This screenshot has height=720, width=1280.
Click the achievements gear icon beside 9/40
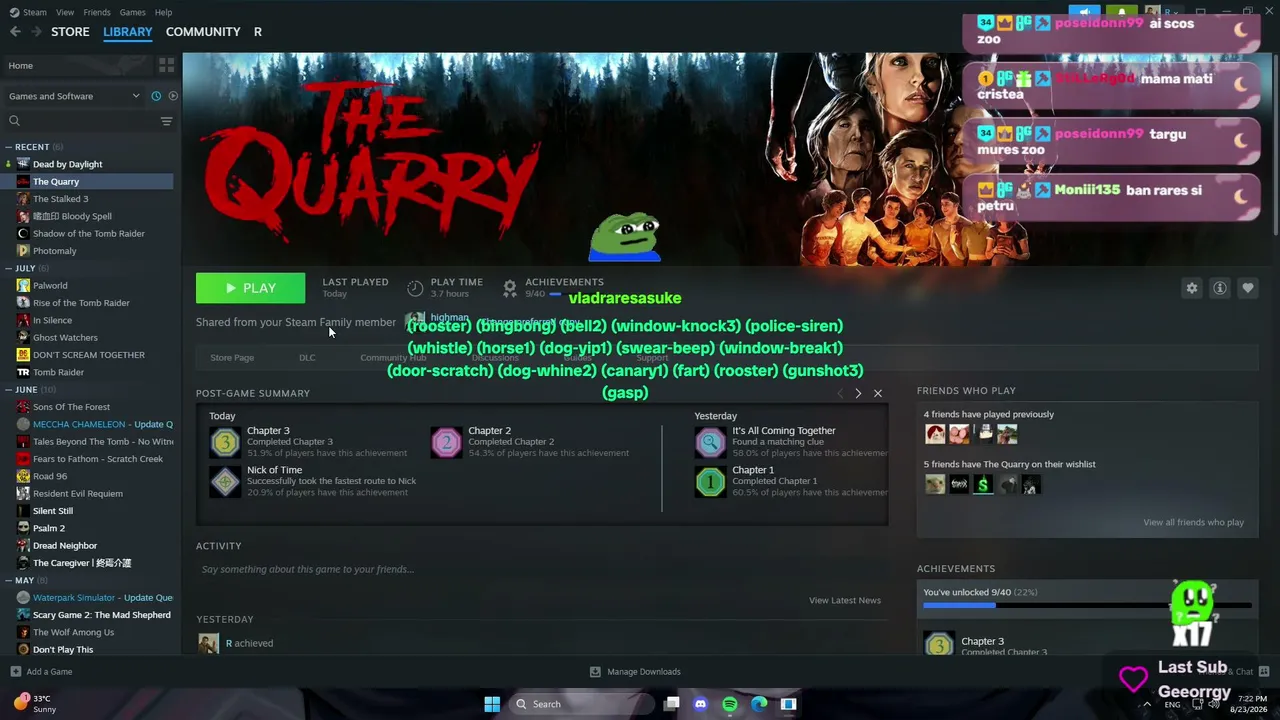pyautogui.click(x=510, y=288)
